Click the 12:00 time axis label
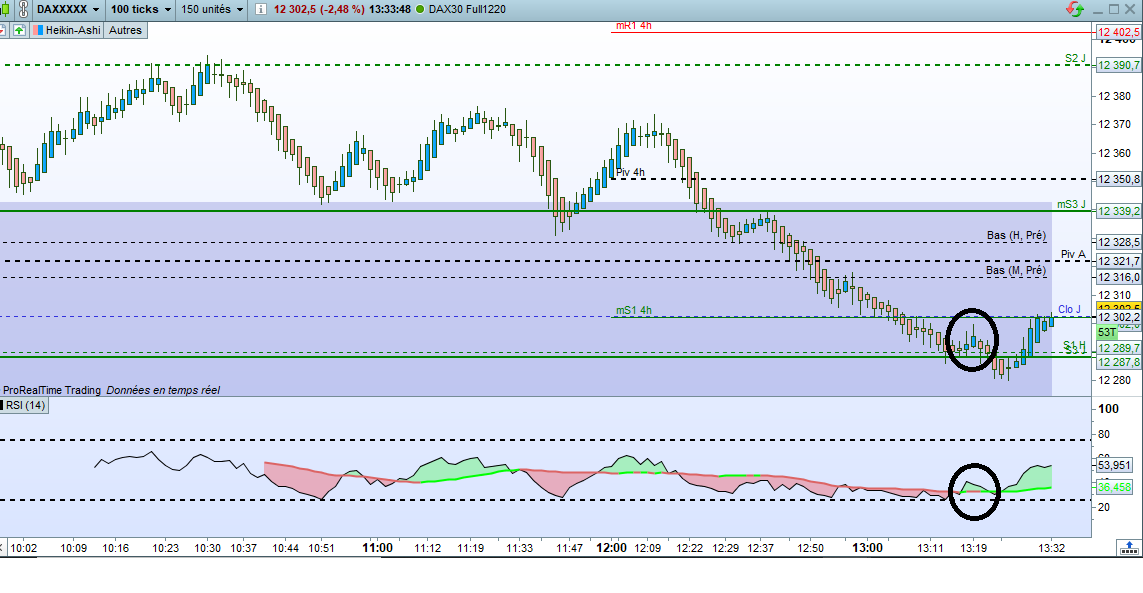Viewport: 1143px width, 593px height. point(611,548)
